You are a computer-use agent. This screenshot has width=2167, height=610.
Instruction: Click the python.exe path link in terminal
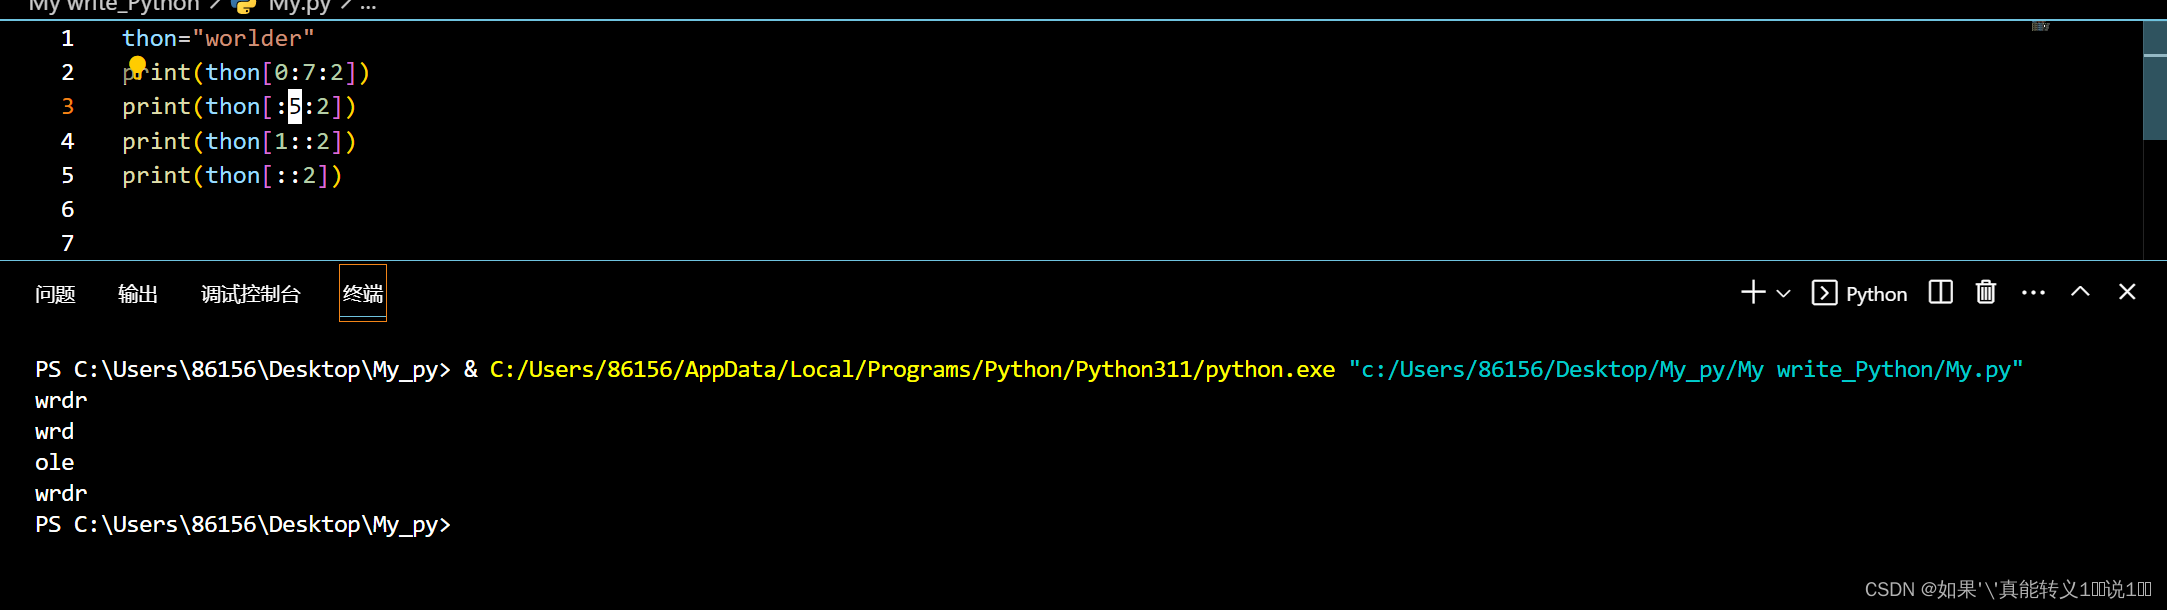912,370
